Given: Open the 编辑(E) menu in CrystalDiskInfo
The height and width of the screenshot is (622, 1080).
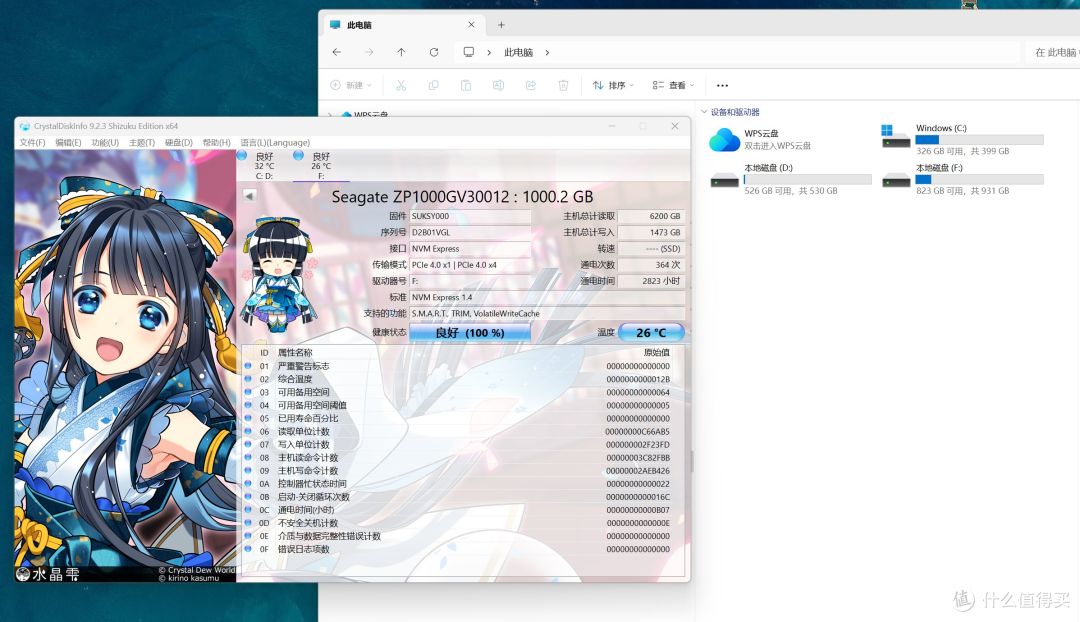Looking at the screenshot, I should 68,143.
